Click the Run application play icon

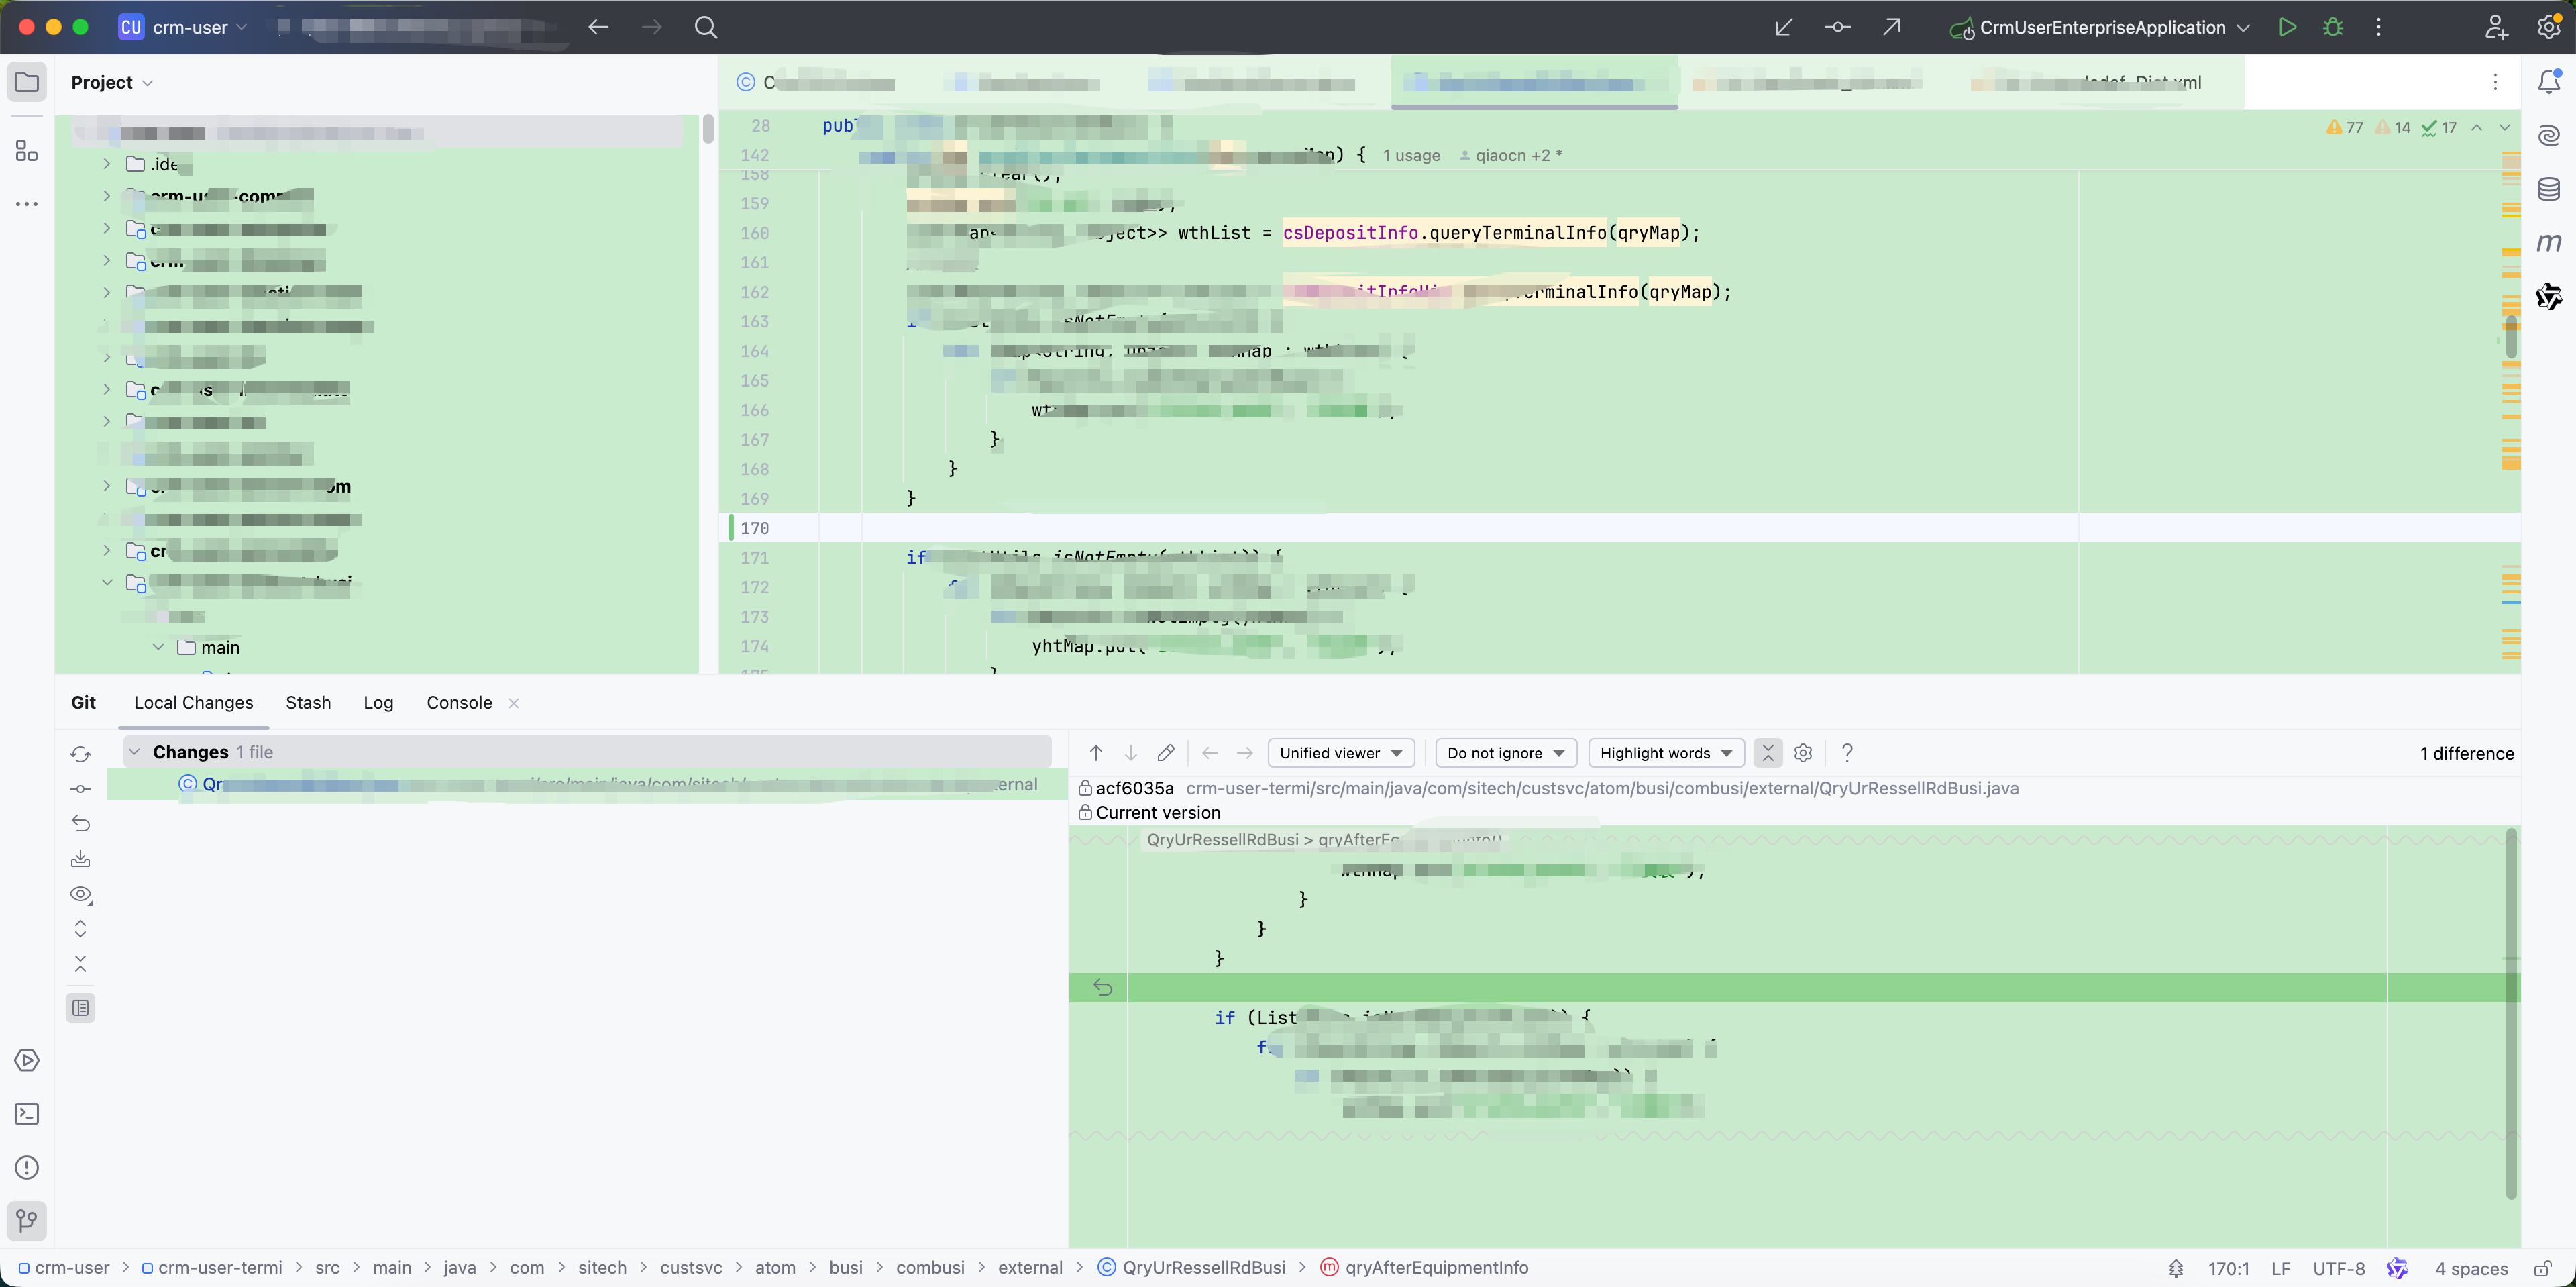coord(2286,27)
